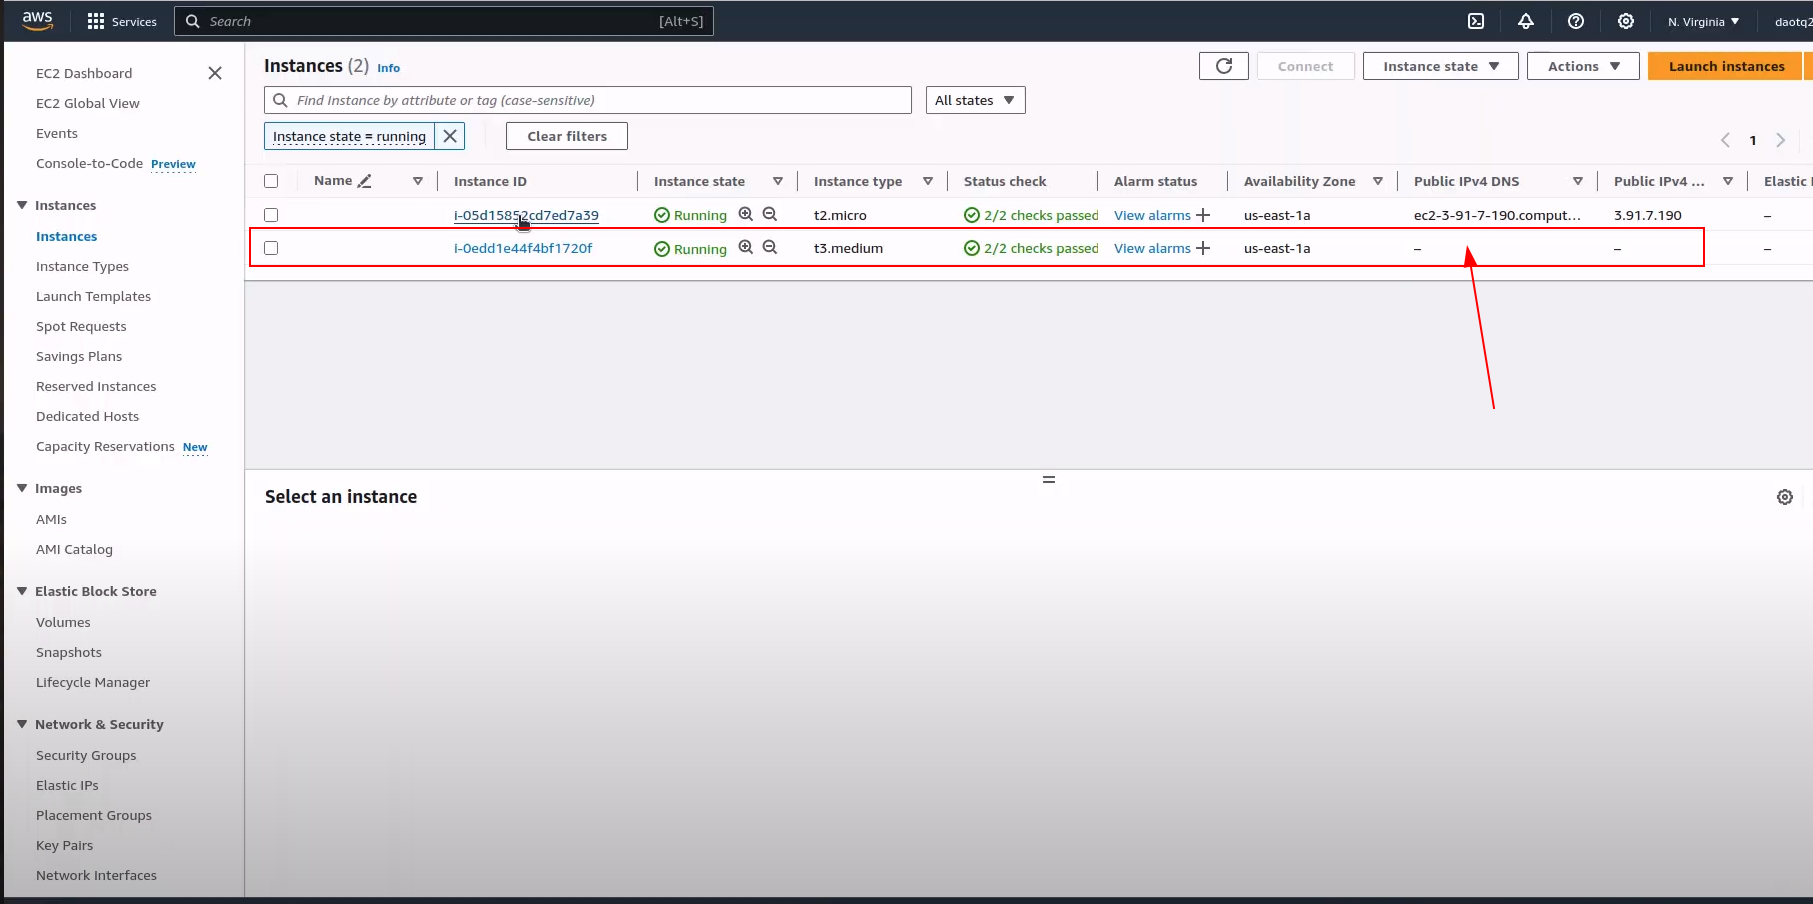Viewport: 1813px width, 904px height.
Task: Collapse the Instances sidebar section
Action: point(22,205)
